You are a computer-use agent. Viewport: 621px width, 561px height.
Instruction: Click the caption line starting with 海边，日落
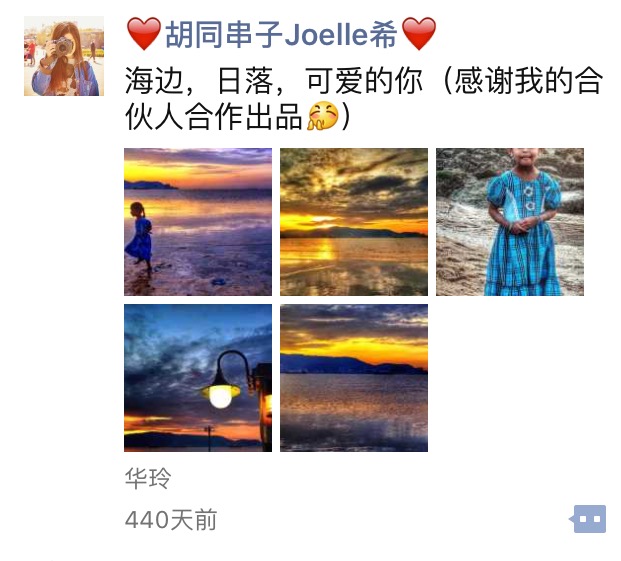pos(364,81)
